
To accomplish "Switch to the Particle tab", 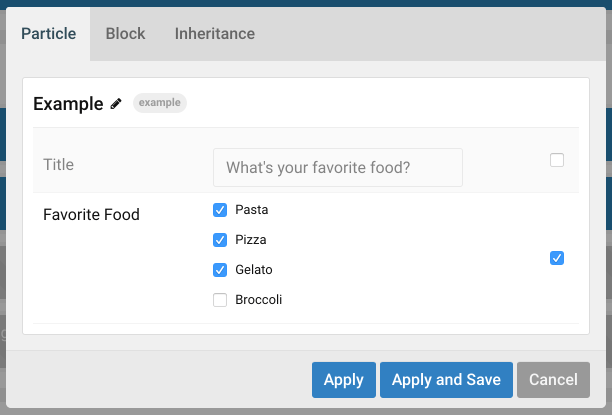I will pyautogui.click(x=48, y=33).
